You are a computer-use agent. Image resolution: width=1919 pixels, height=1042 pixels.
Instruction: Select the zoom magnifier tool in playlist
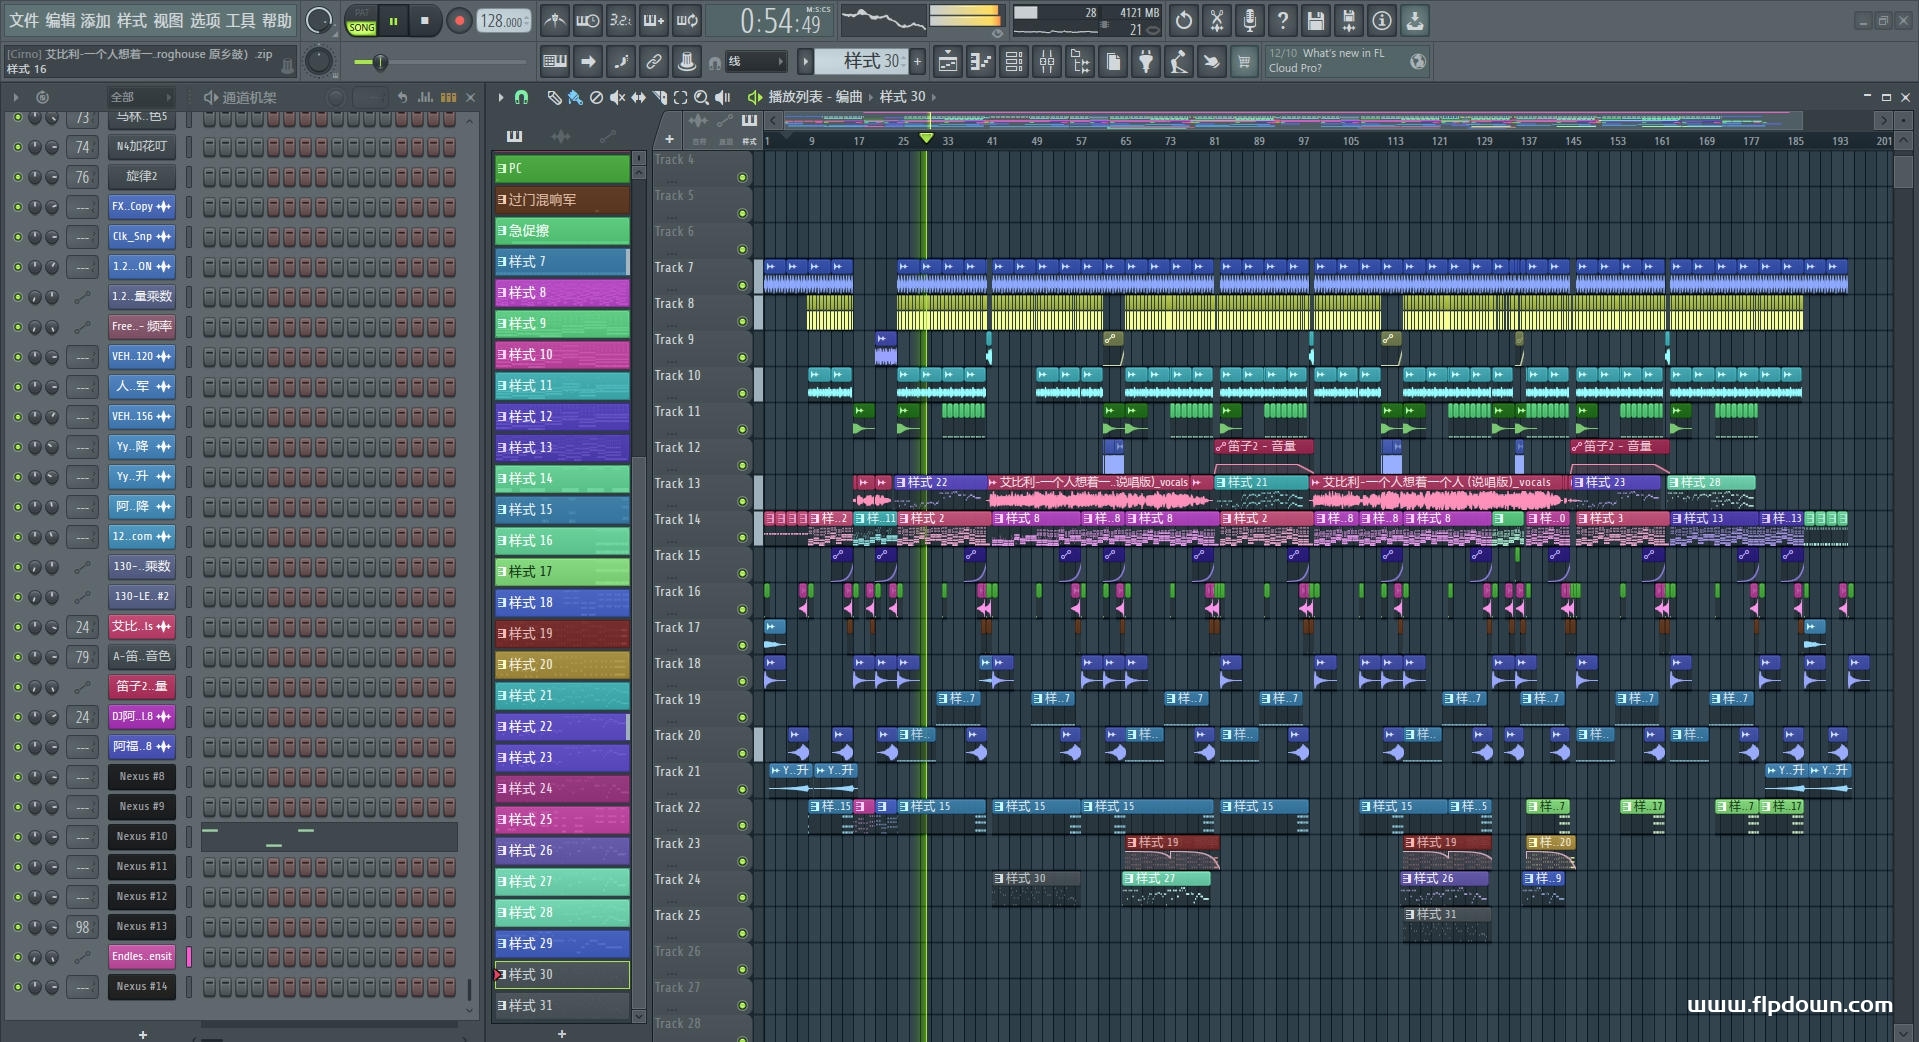click(701, 97)
